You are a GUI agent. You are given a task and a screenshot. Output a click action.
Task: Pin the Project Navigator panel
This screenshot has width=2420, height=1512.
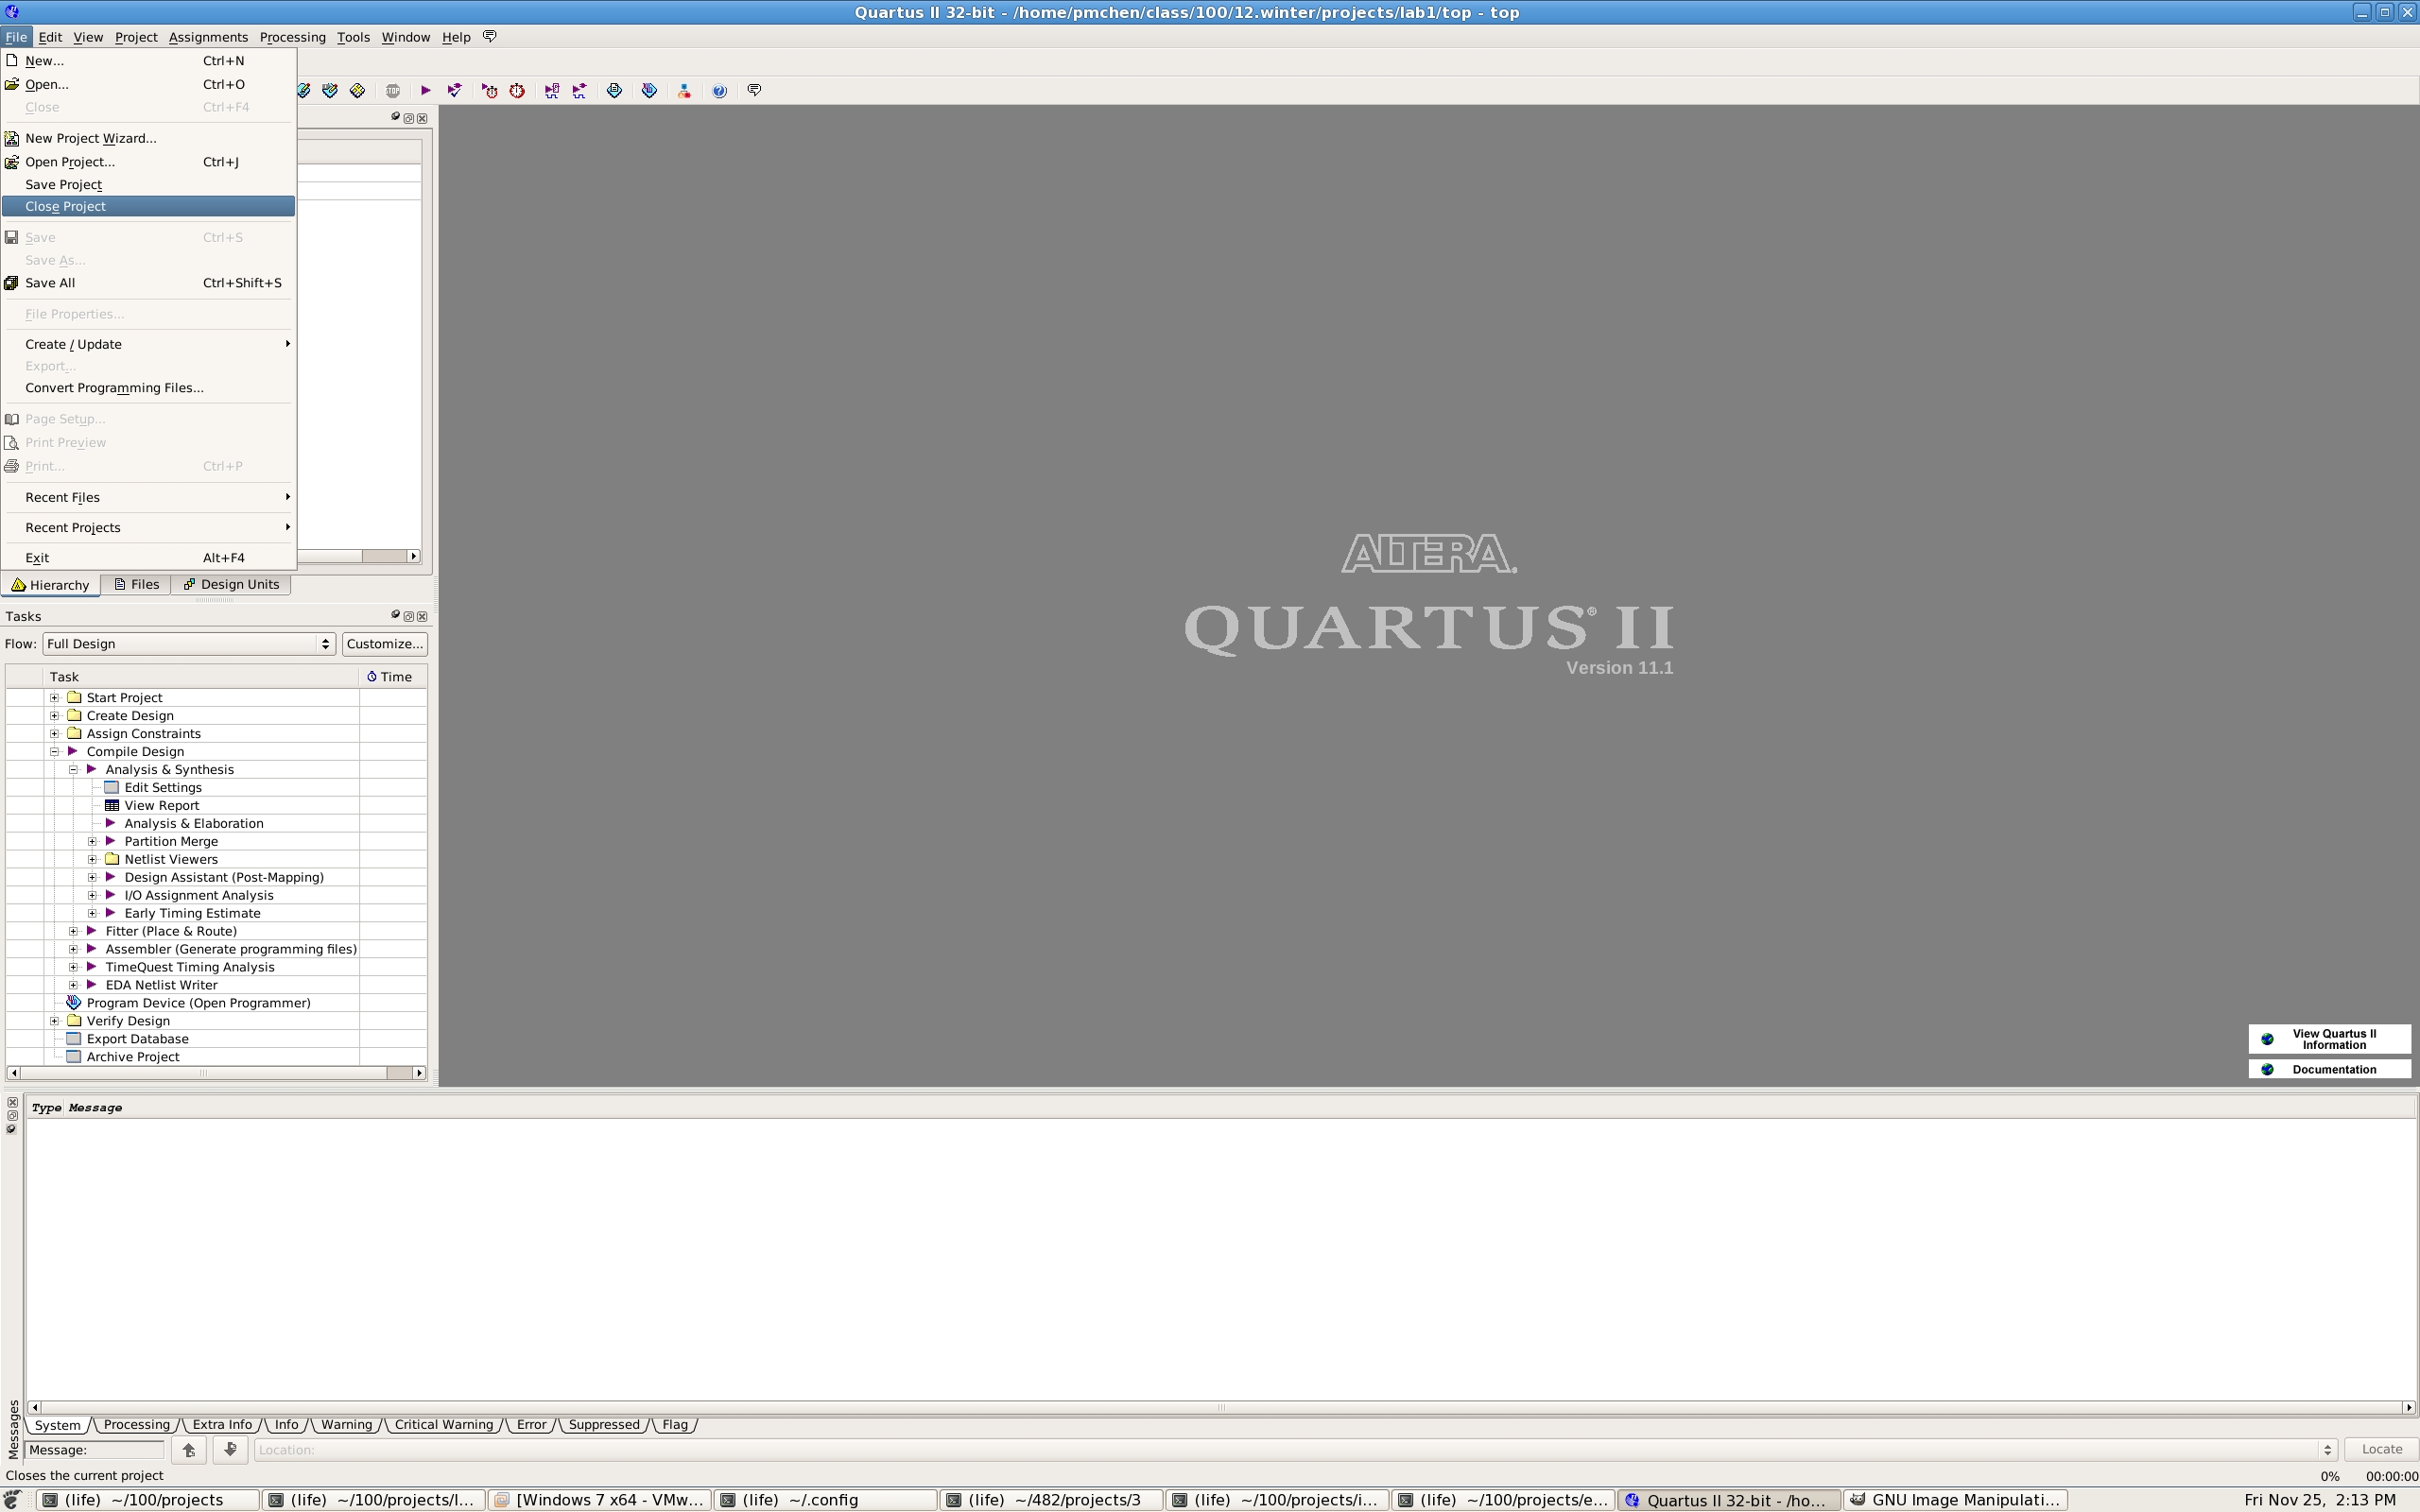click(395, 117)
